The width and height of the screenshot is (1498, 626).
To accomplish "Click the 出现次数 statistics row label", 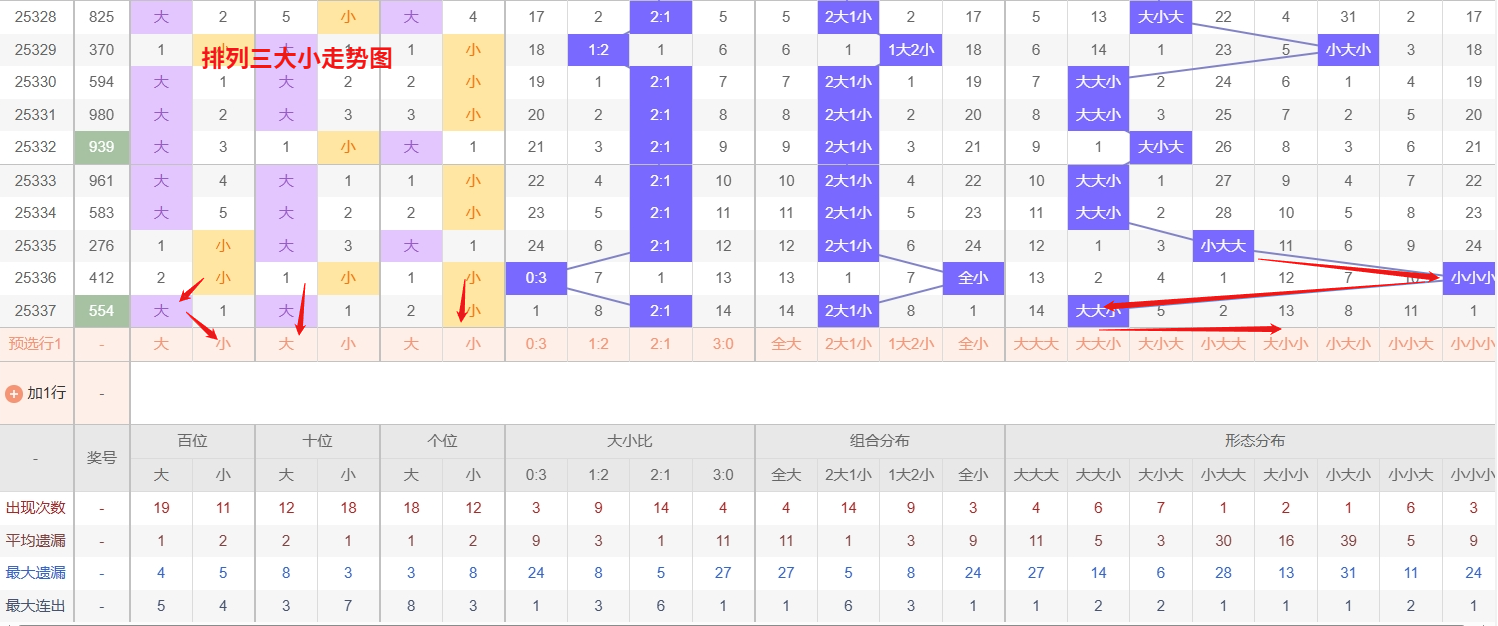I will pyautogui.click(x=36, y=508).
